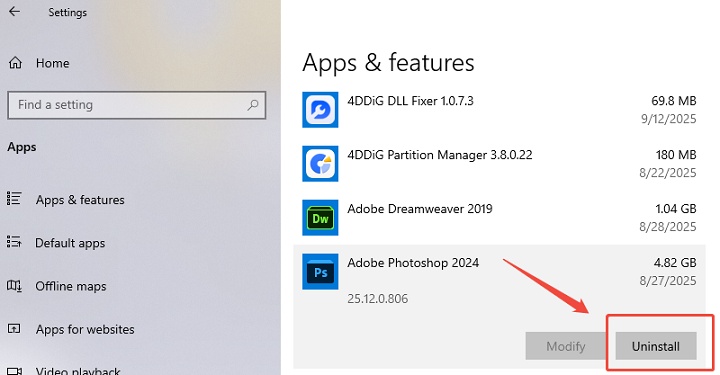Open Offline maps section
Screen dimensions: 720x375
click(x=71, y=286)
